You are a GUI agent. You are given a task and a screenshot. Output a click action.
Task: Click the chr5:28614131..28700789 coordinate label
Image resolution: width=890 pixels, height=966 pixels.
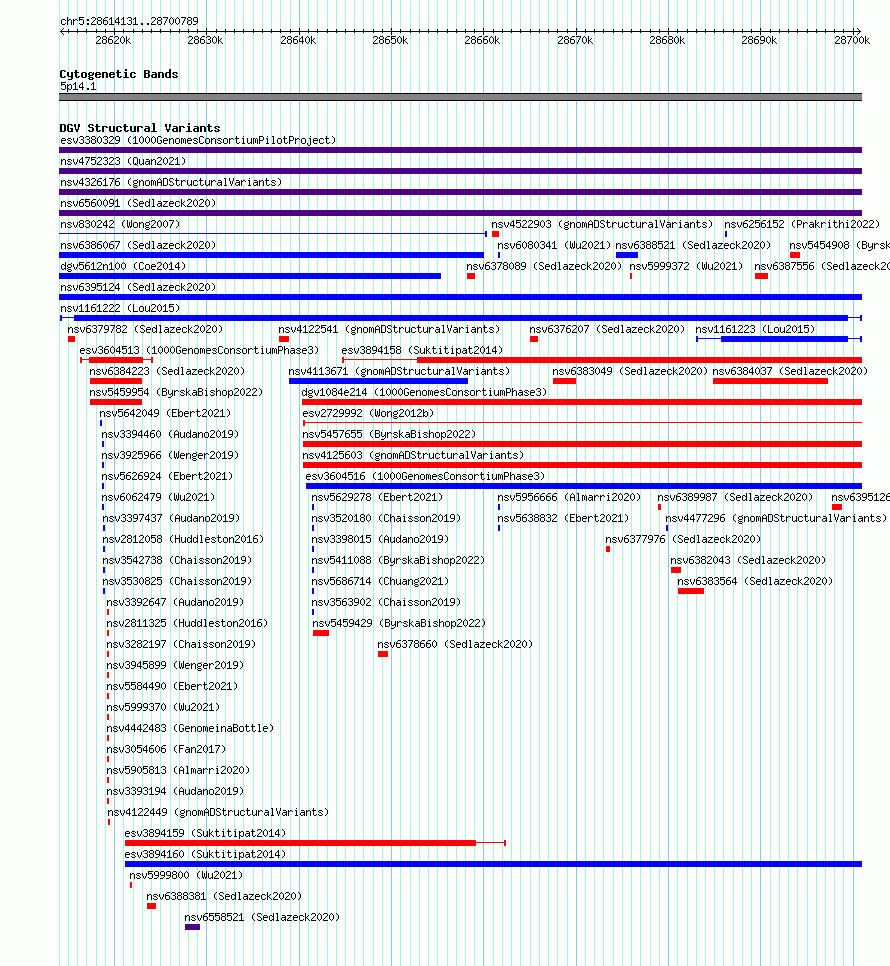[x=129, y=22]
